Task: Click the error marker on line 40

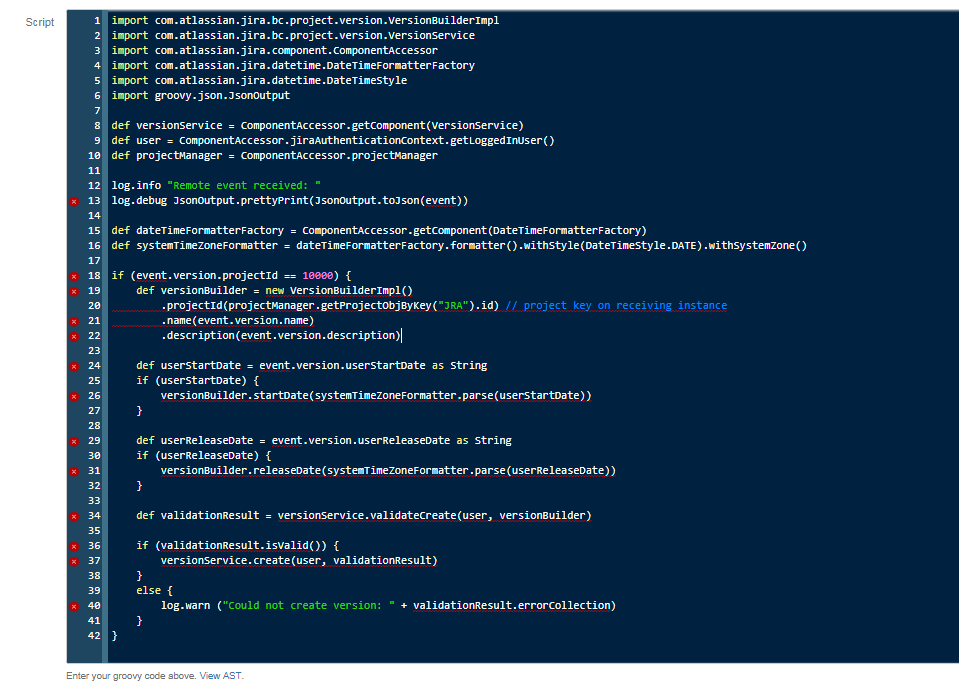Action: tap(74, 606)
